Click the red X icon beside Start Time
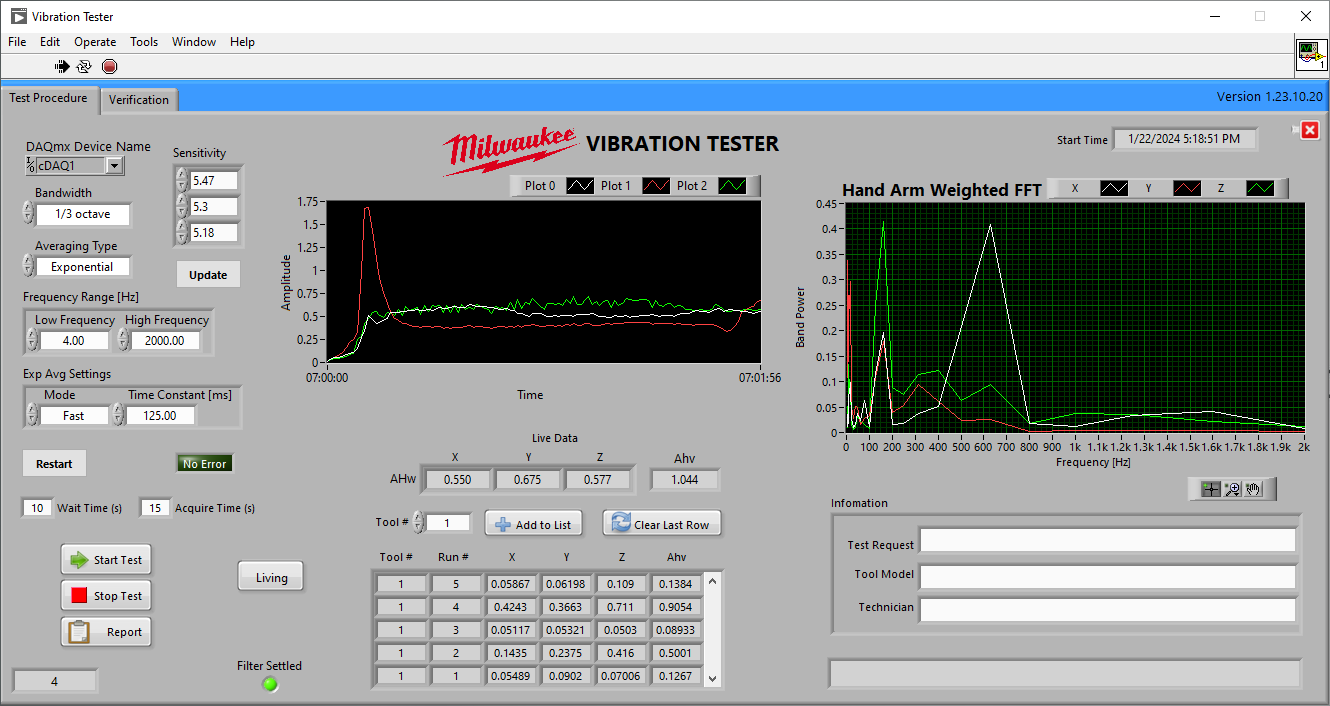 point(1309,130)
